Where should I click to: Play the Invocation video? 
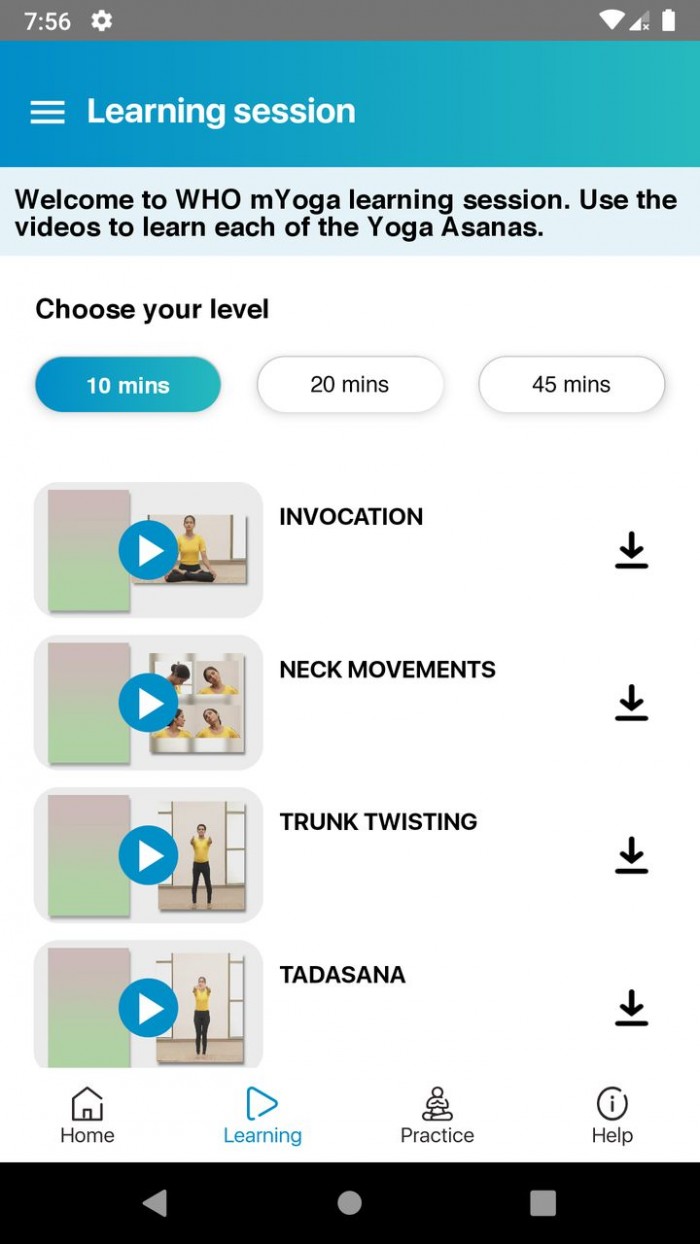149,550
